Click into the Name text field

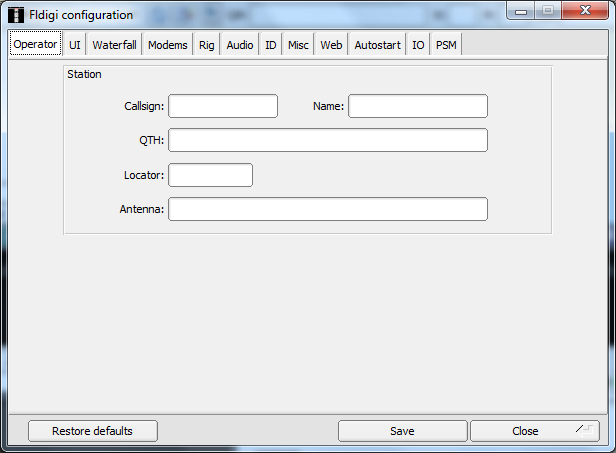tap(417, 106)
